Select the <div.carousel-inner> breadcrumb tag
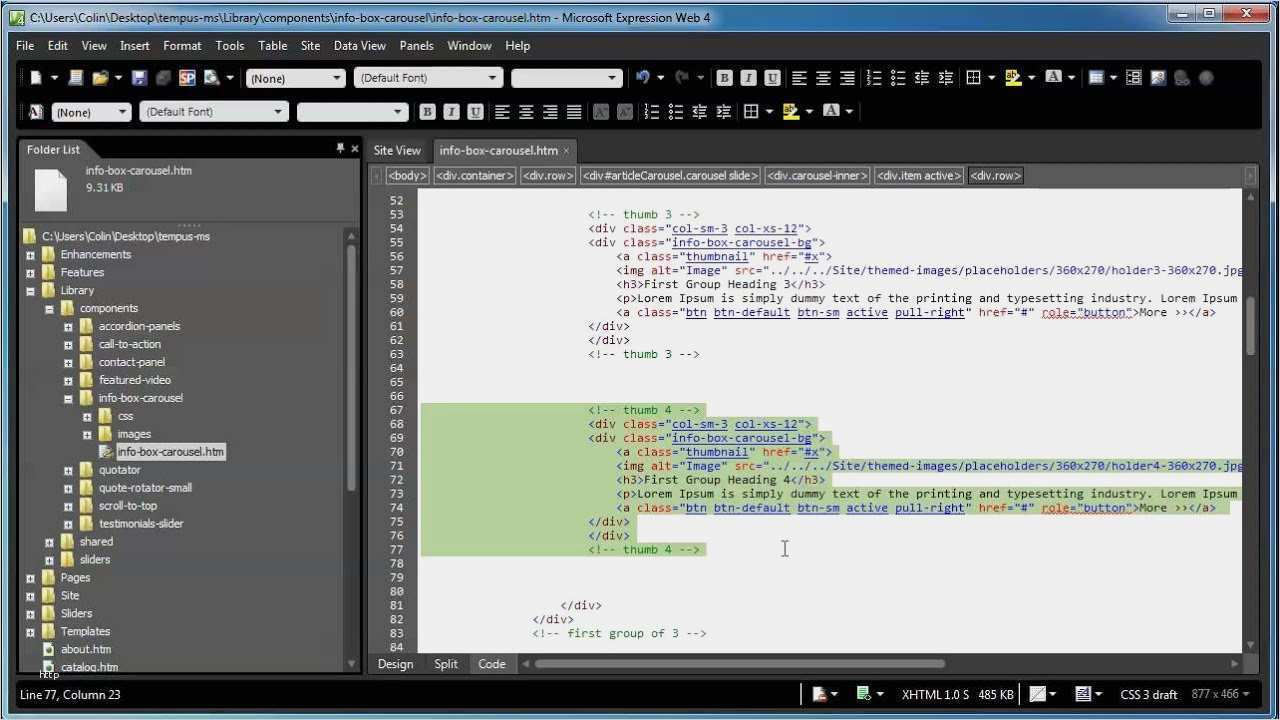The height and width of the screenshot is (720, 1280). [x=817, y=176]
